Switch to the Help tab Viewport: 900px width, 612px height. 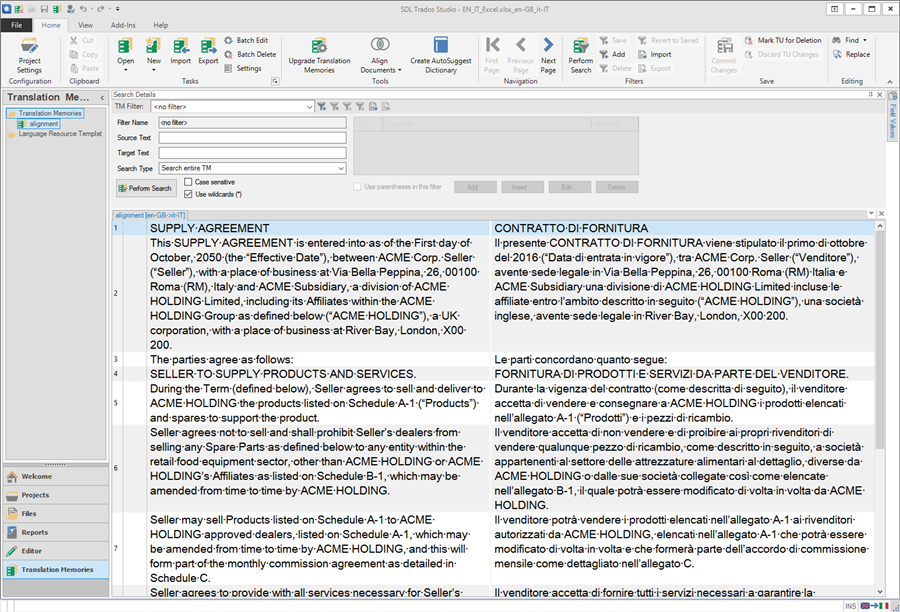(161, 25)
